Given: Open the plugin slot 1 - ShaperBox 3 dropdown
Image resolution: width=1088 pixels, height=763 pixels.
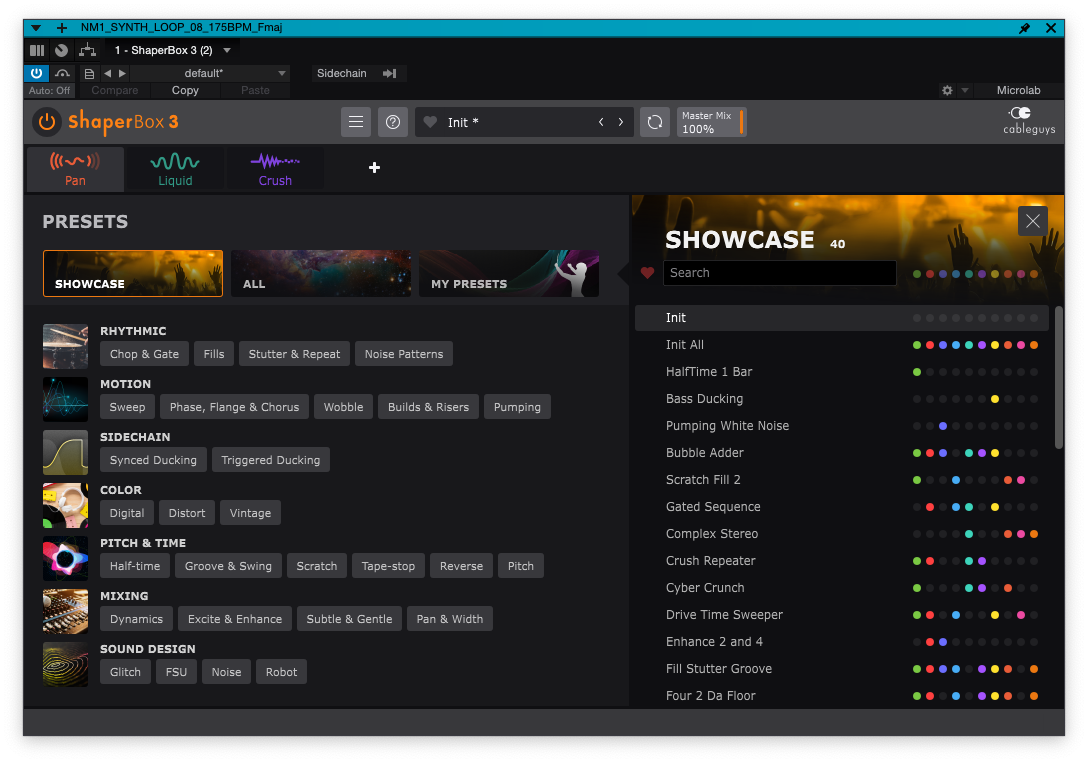Looking at the screenshot, I should click(x=171, y=50).
